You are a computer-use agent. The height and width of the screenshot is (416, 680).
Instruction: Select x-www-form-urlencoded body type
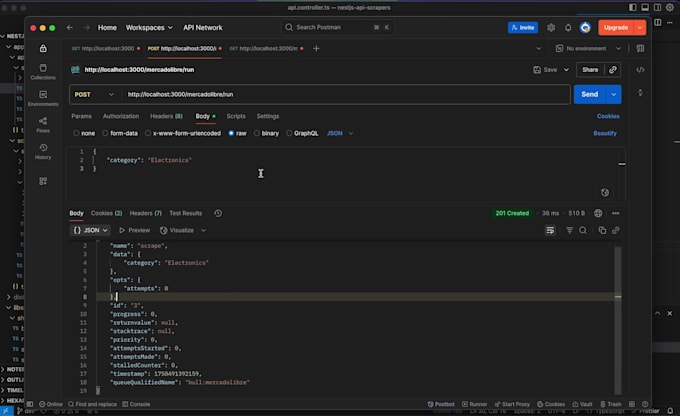[x=183, y=133]
